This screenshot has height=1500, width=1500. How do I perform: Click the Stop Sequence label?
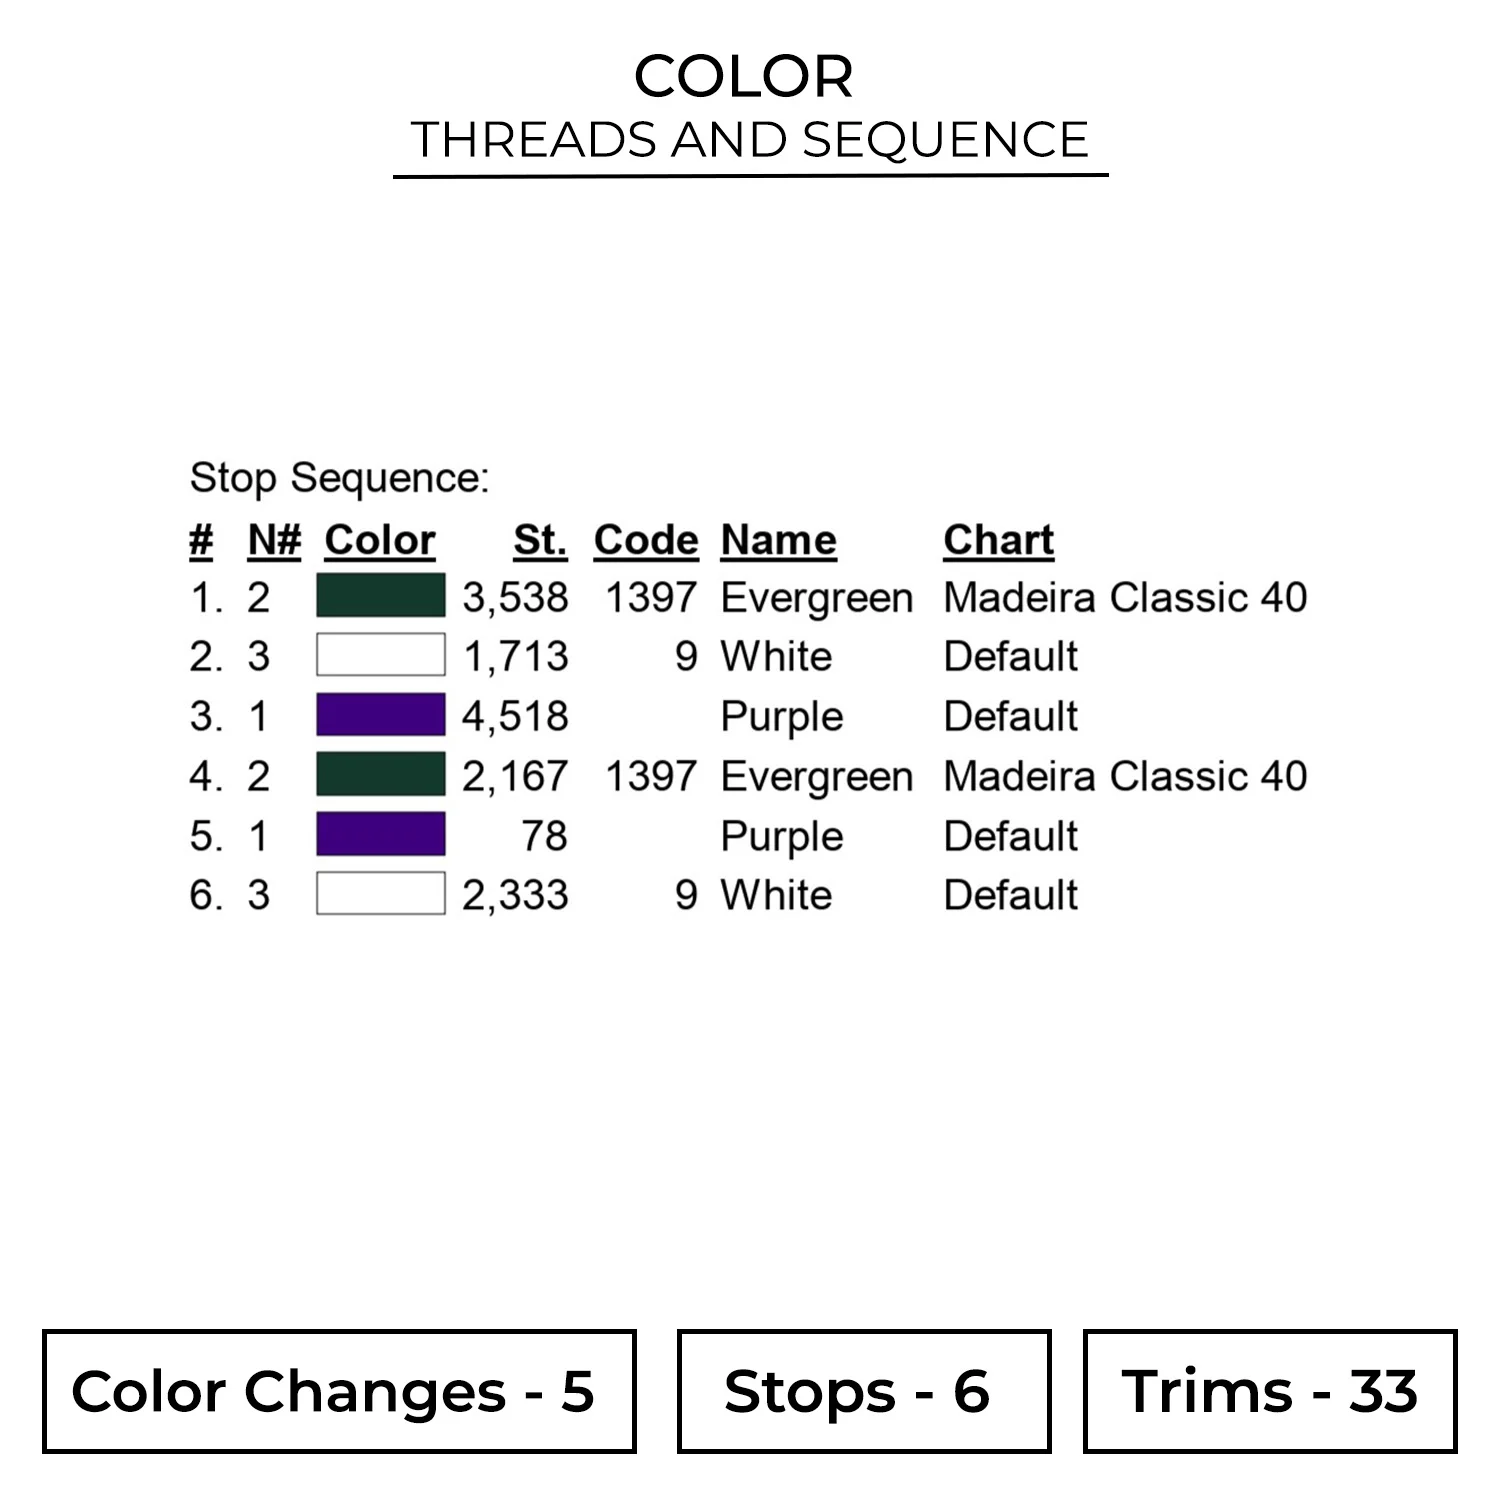click(340, 478)
